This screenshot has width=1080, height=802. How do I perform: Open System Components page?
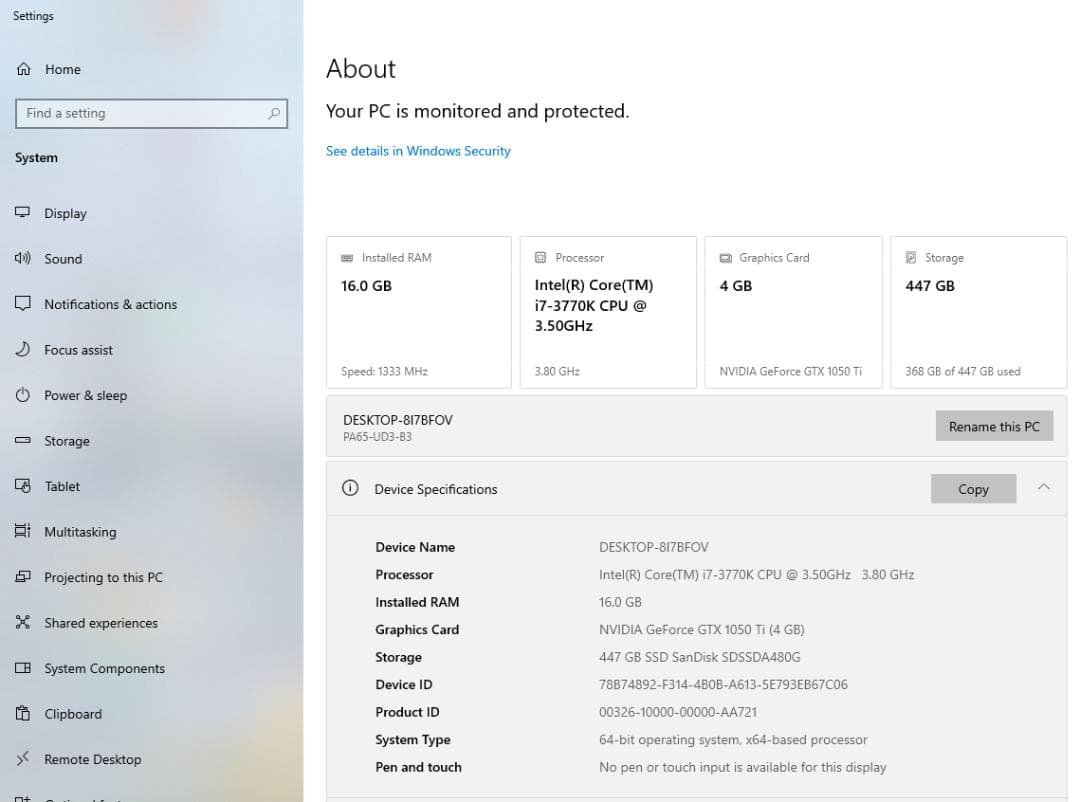coord(104,668)
